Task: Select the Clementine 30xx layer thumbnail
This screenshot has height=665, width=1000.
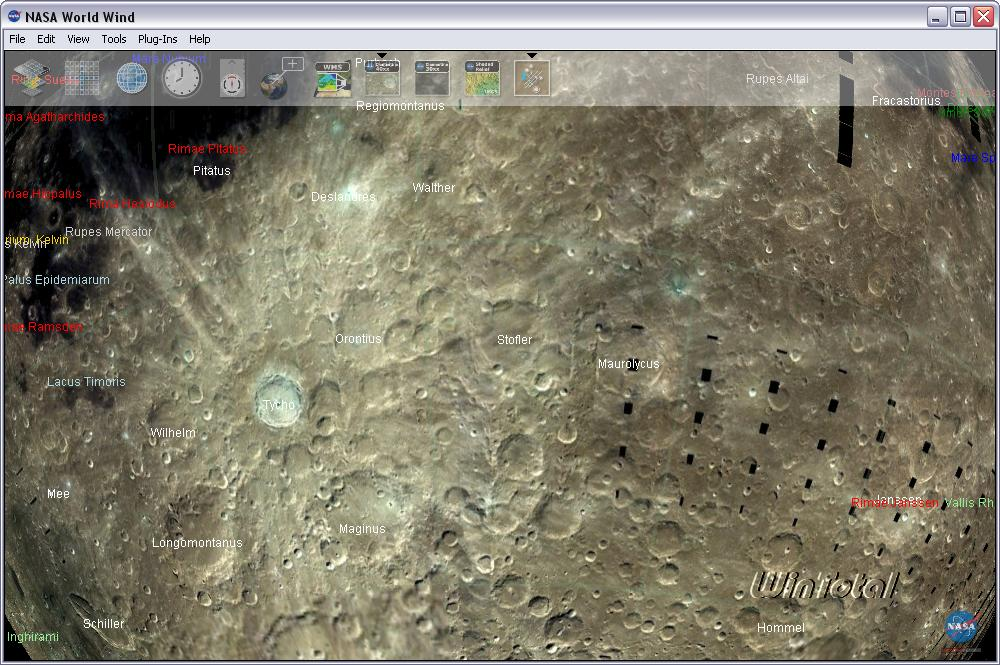Action: (x=432, y=78)
